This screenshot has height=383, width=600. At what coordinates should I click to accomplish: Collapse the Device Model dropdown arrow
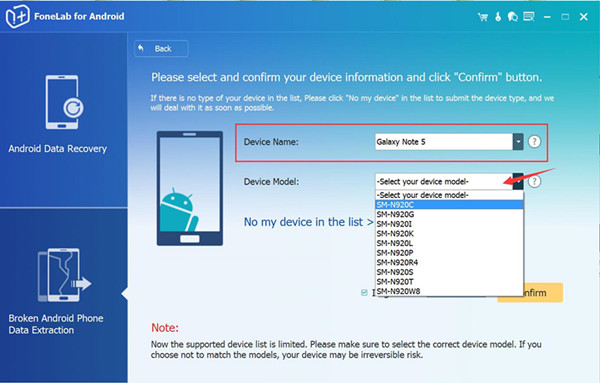[x=518, y=181]
